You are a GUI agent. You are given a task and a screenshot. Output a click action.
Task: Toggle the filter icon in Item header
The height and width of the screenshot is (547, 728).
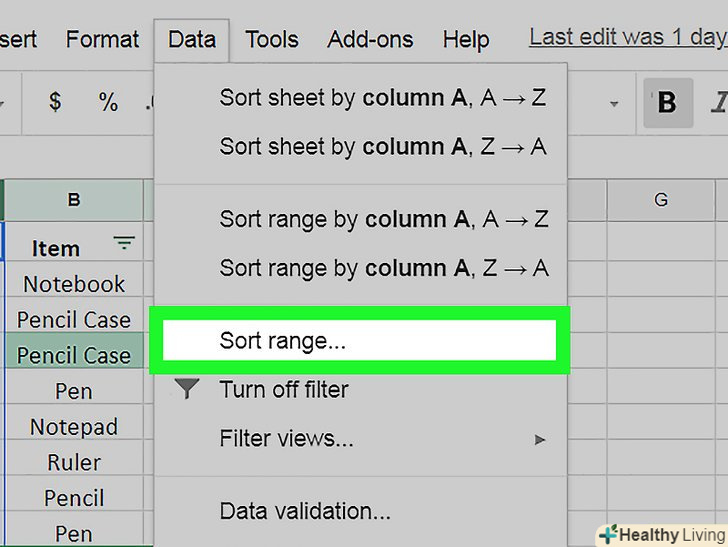pyautogui.click(x=124, y=243)
